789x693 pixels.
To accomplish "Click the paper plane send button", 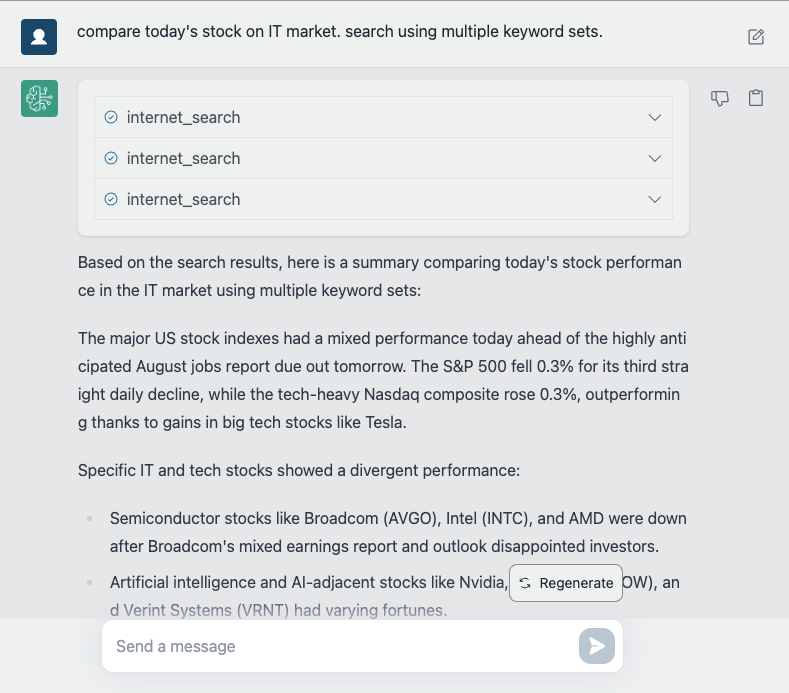I will point(597,646).
